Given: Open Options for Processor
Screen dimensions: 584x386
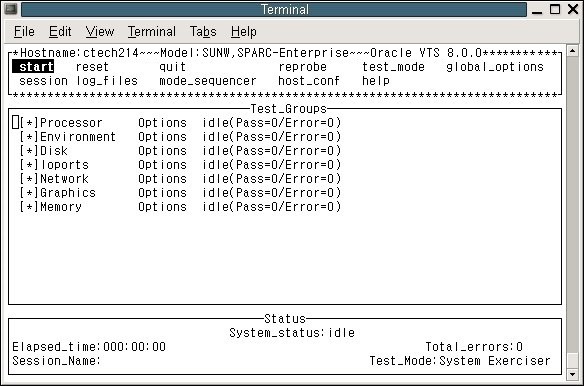Looking at the screenshot, I should click(x=162, y=123).
